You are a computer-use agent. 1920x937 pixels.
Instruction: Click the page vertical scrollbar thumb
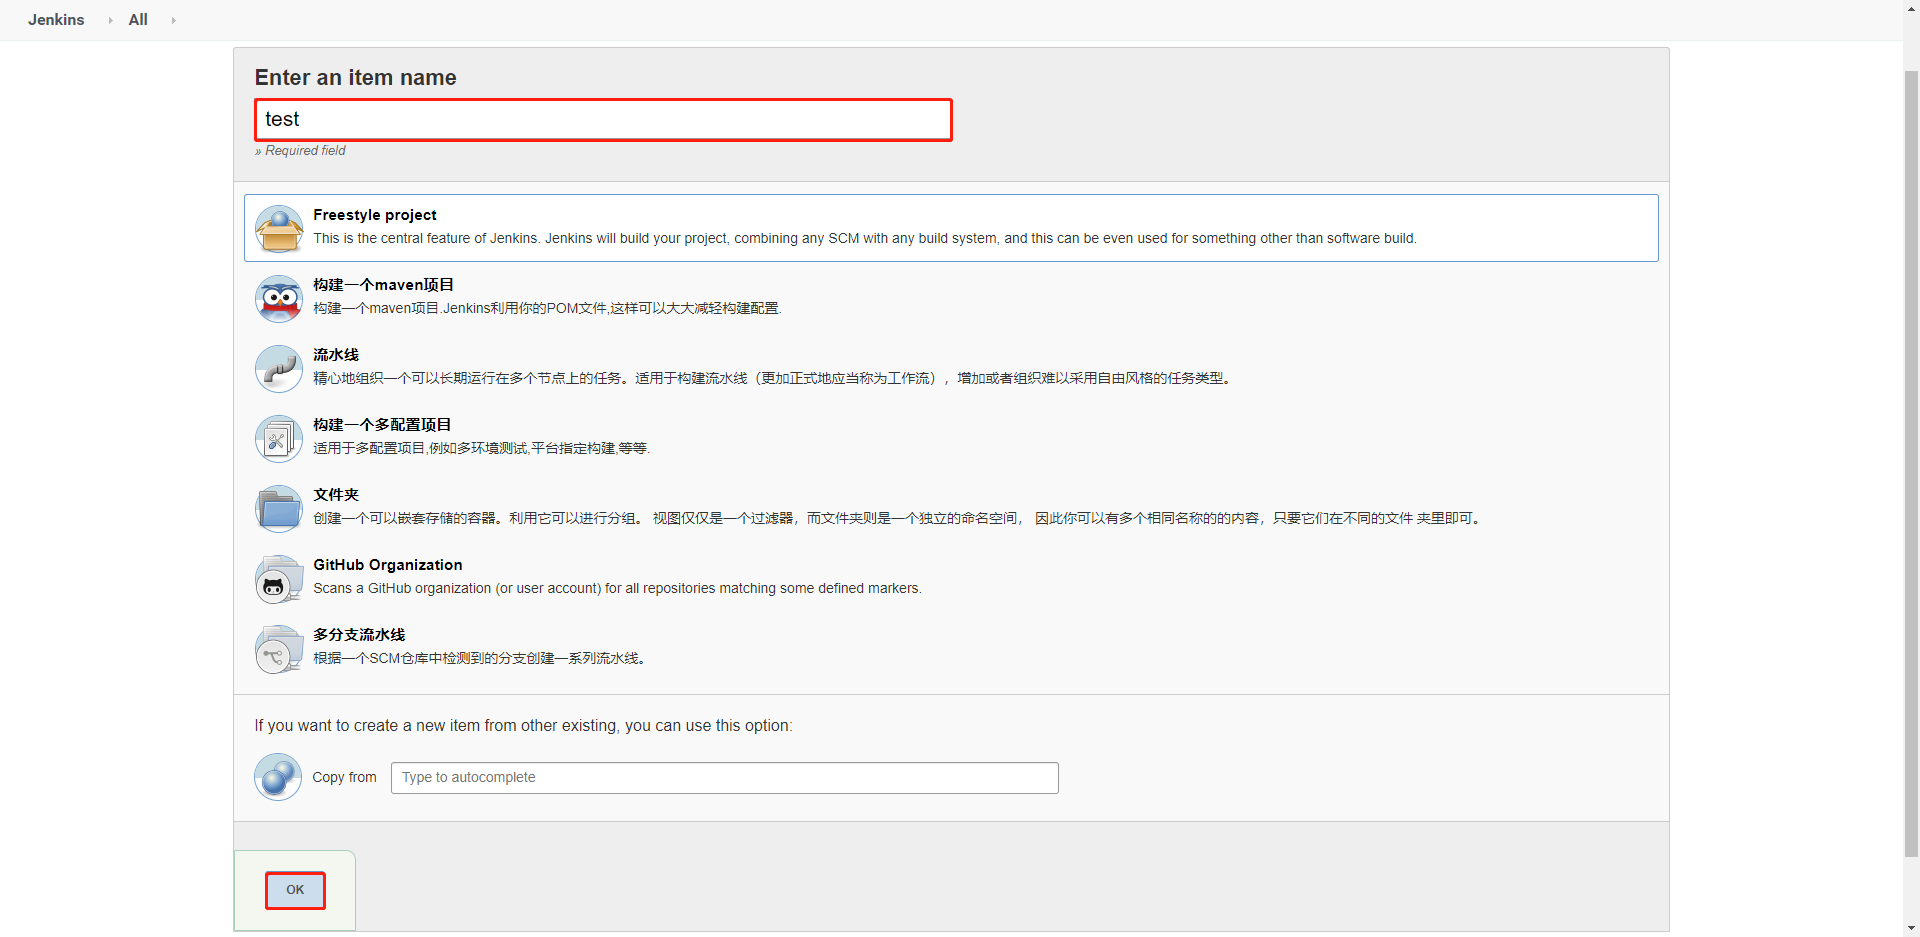coord(1911,464)
